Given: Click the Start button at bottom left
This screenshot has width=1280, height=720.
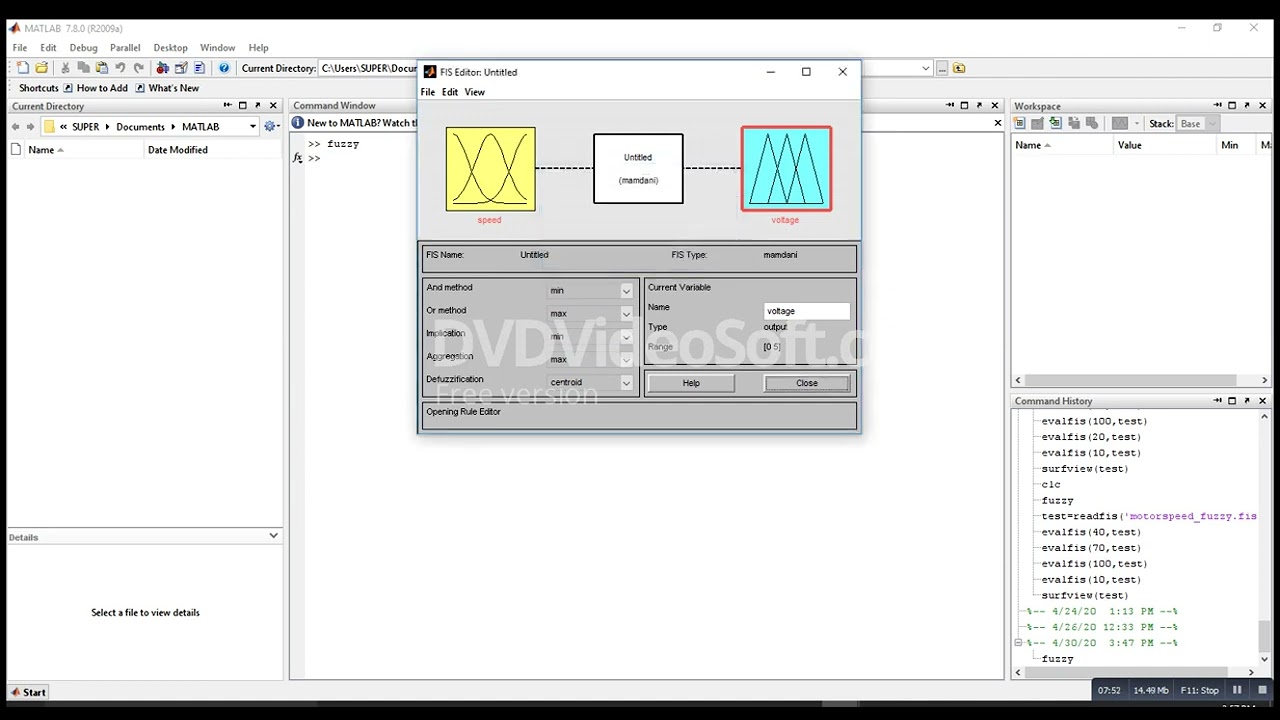Looking at the screenshot, I should point(28,692).
